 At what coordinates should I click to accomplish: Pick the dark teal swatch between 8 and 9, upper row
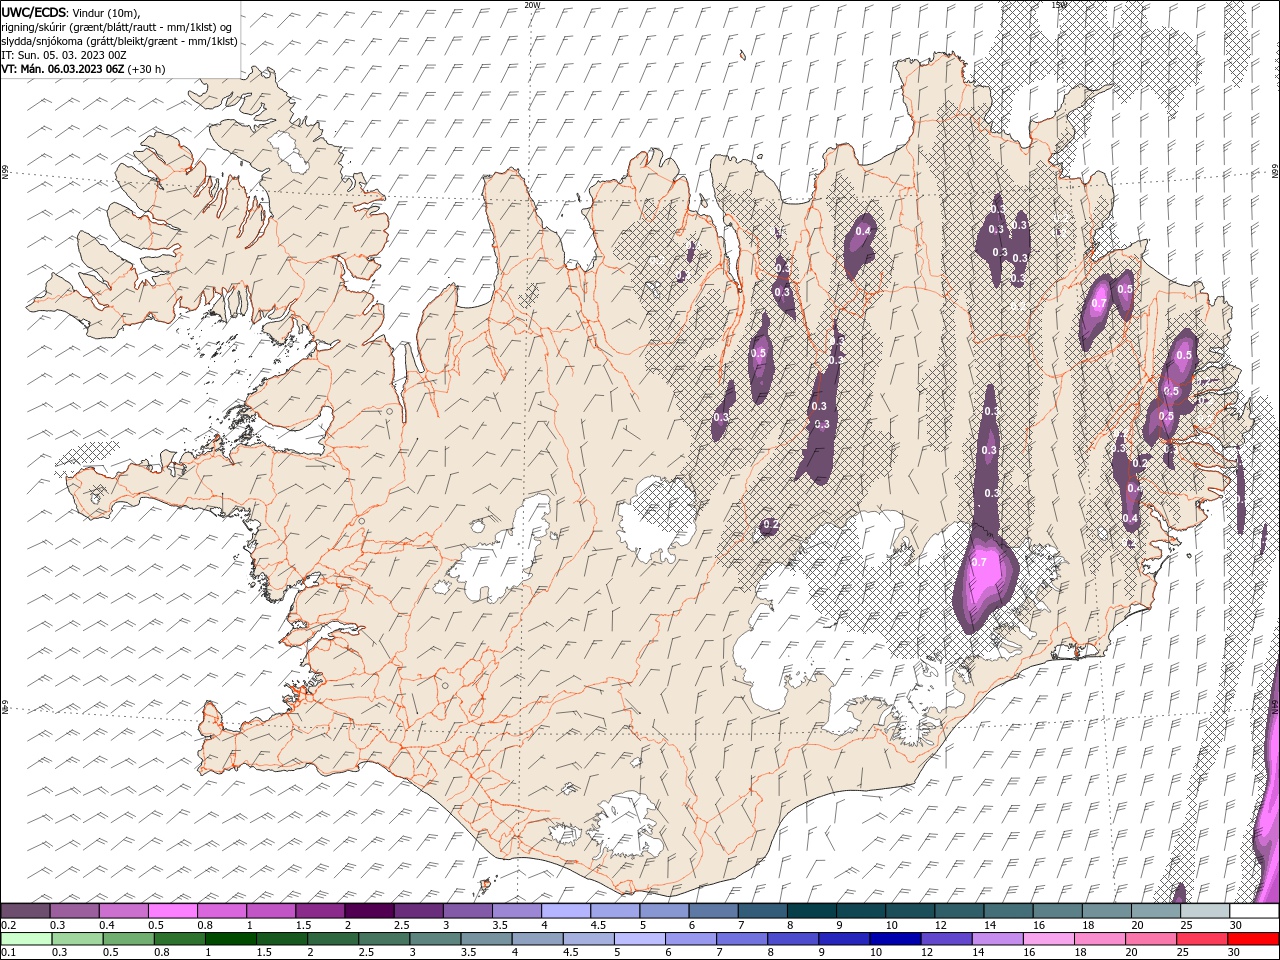coord(812,911)
